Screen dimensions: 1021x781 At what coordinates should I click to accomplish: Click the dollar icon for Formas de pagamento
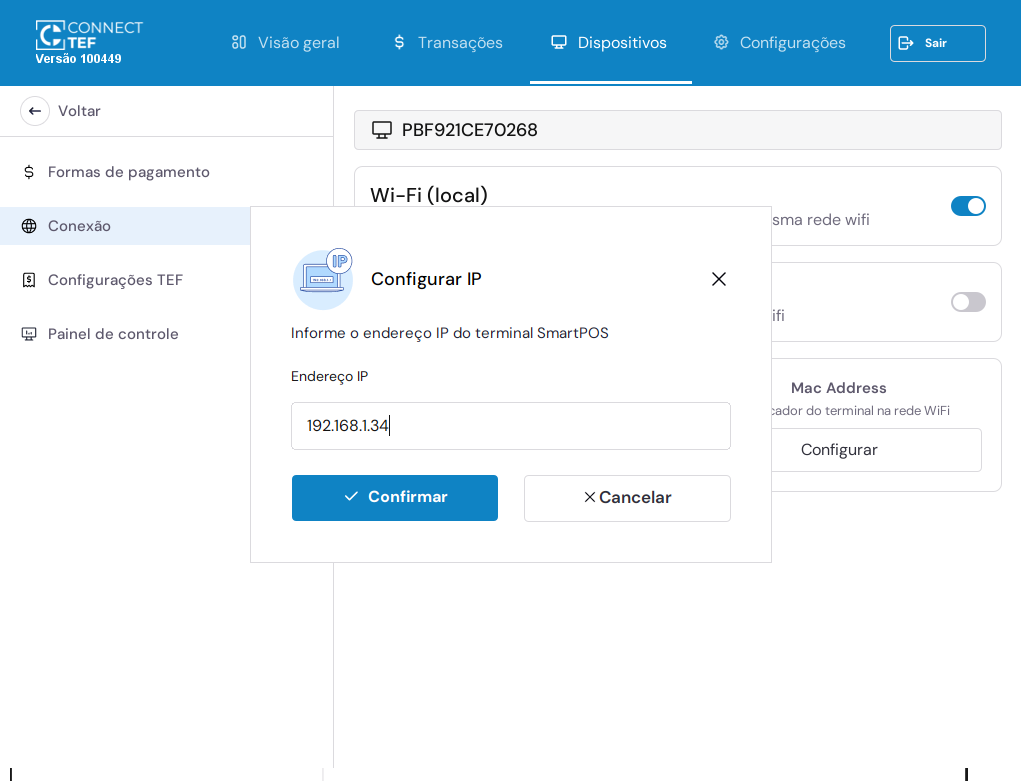click(29, 172)
